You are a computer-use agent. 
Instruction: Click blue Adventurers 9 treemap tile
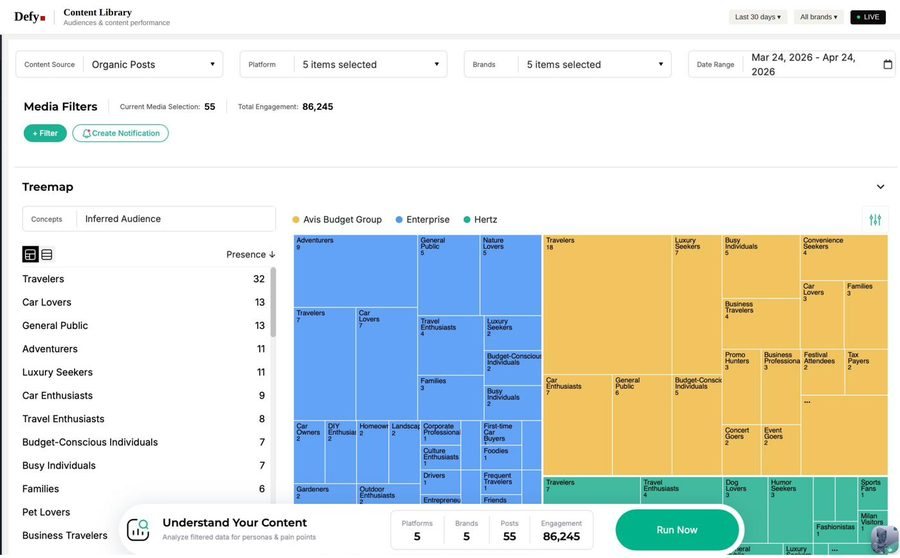point(355,271)
